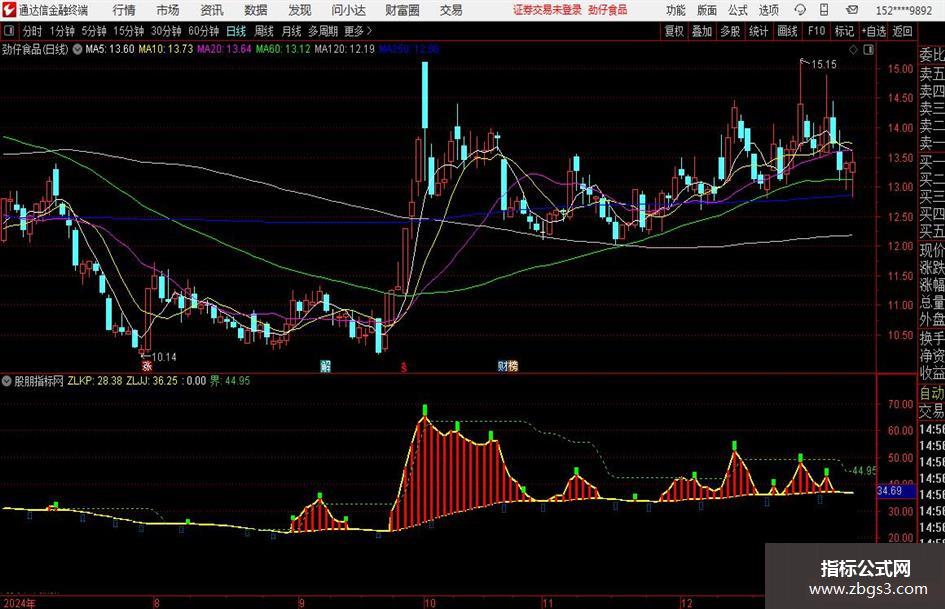This screenshot has width=945, height=609.
Task: Click the 34.69 highlighted axis value
Action: click(890, 491)
